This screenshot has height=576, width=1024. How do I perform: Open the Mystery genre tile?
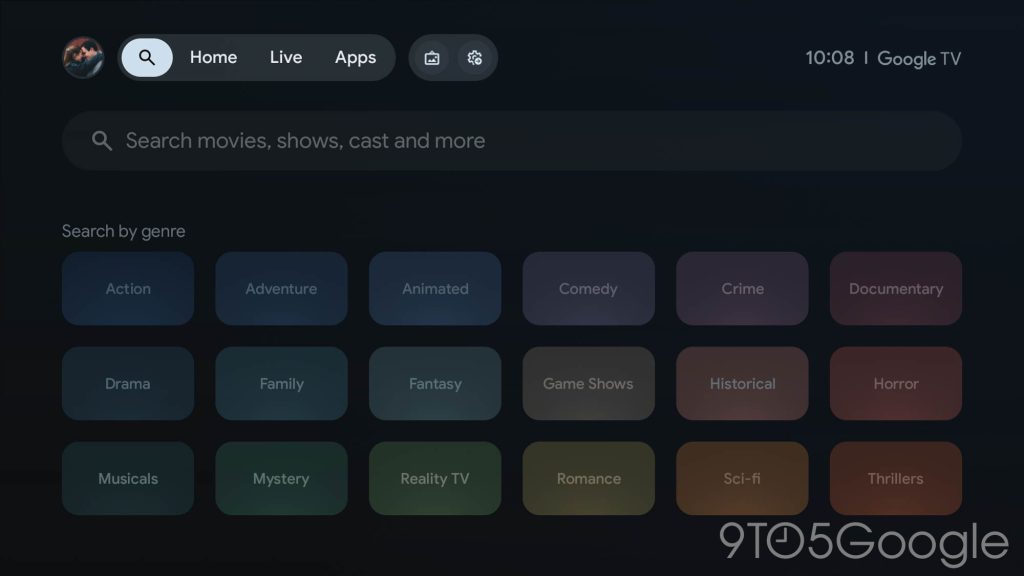click(x=281, y=479)
